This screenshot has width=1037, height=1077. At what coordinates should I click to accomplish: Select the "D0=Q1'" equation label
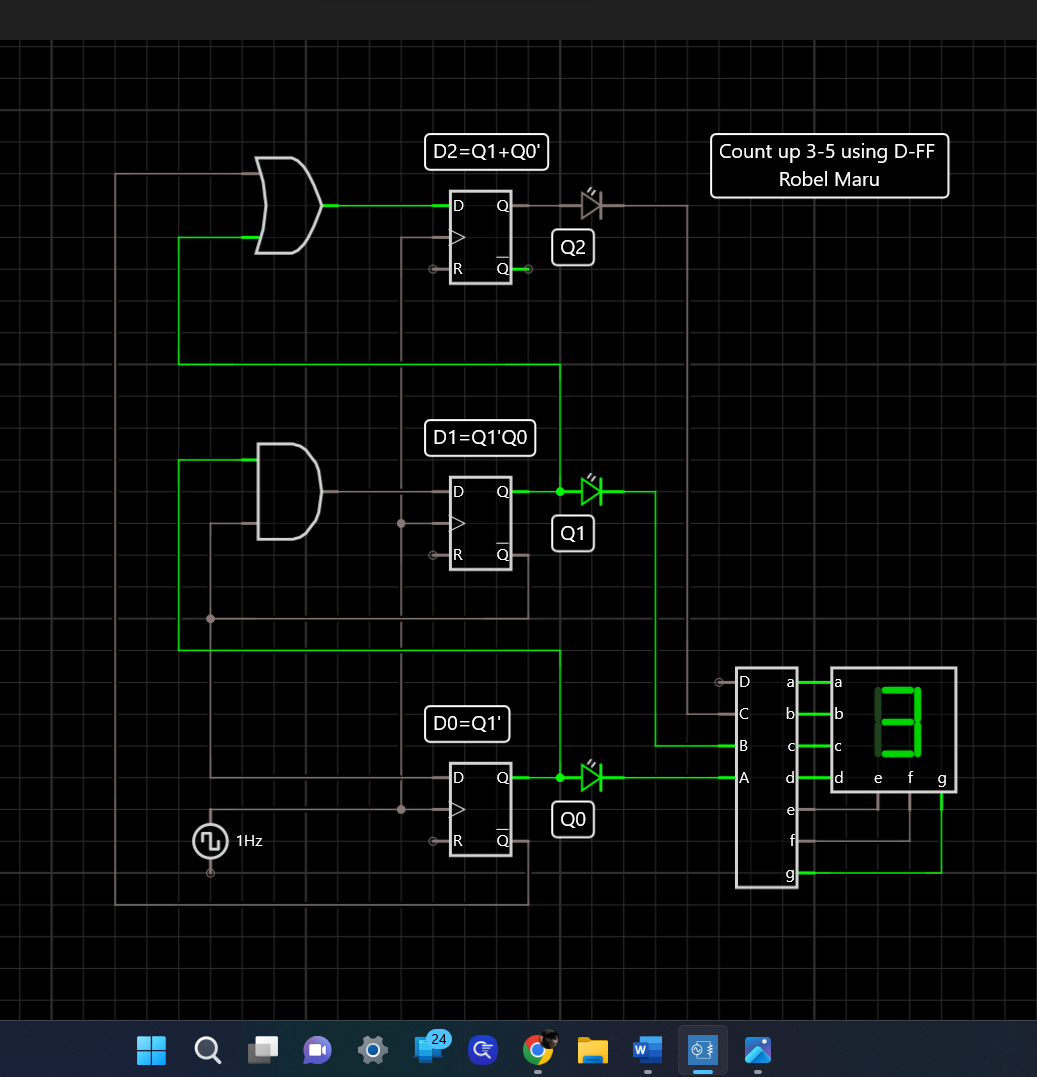click(466, 723)
